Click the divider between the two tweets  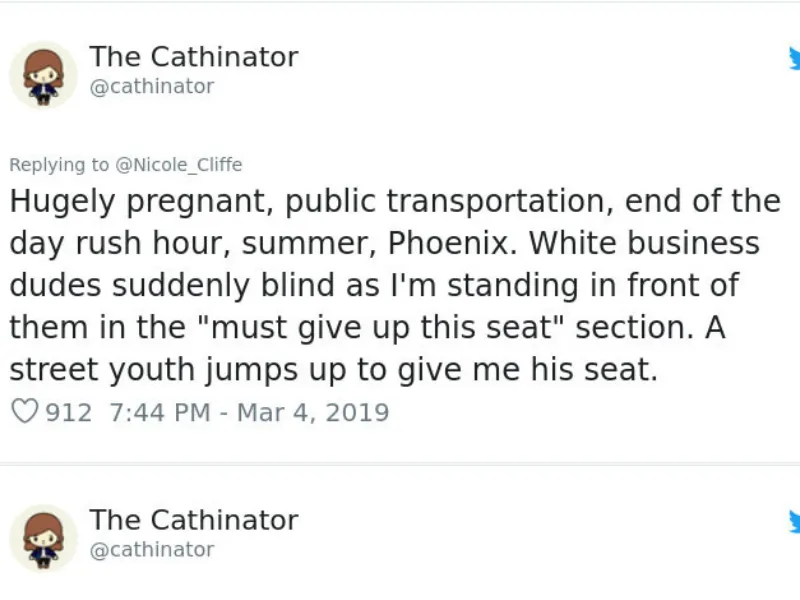(400, 464)
